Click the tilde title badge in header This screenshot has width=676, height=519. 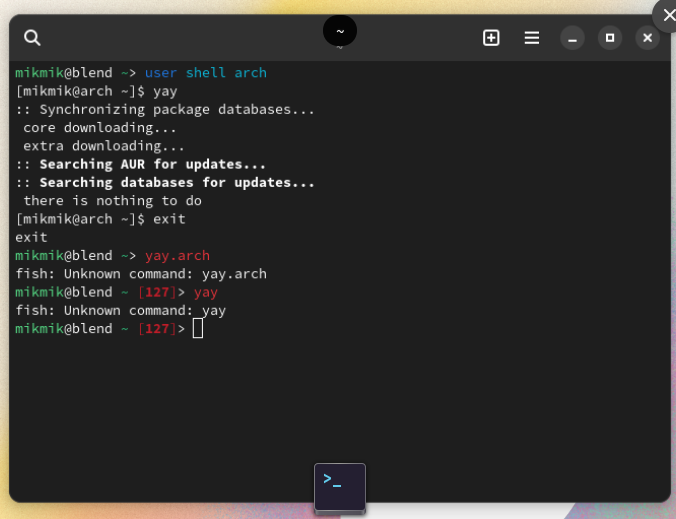pos(340,31)
